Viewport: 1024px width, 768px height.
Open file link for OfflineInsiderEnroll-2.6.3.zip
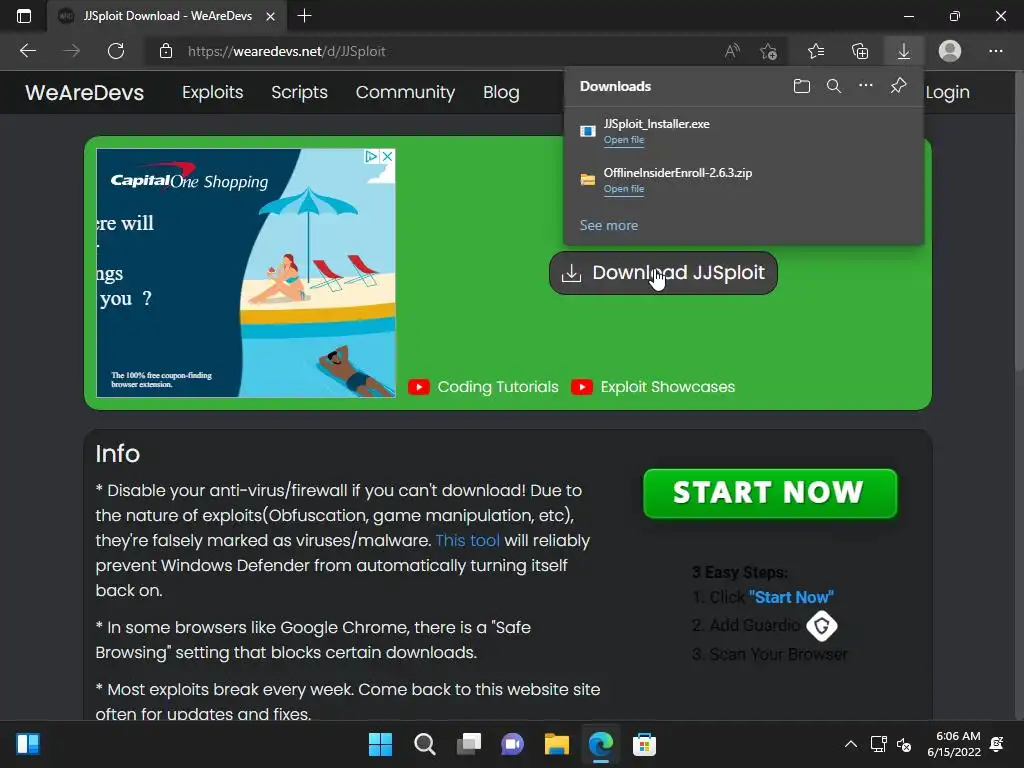pos(624,189)
